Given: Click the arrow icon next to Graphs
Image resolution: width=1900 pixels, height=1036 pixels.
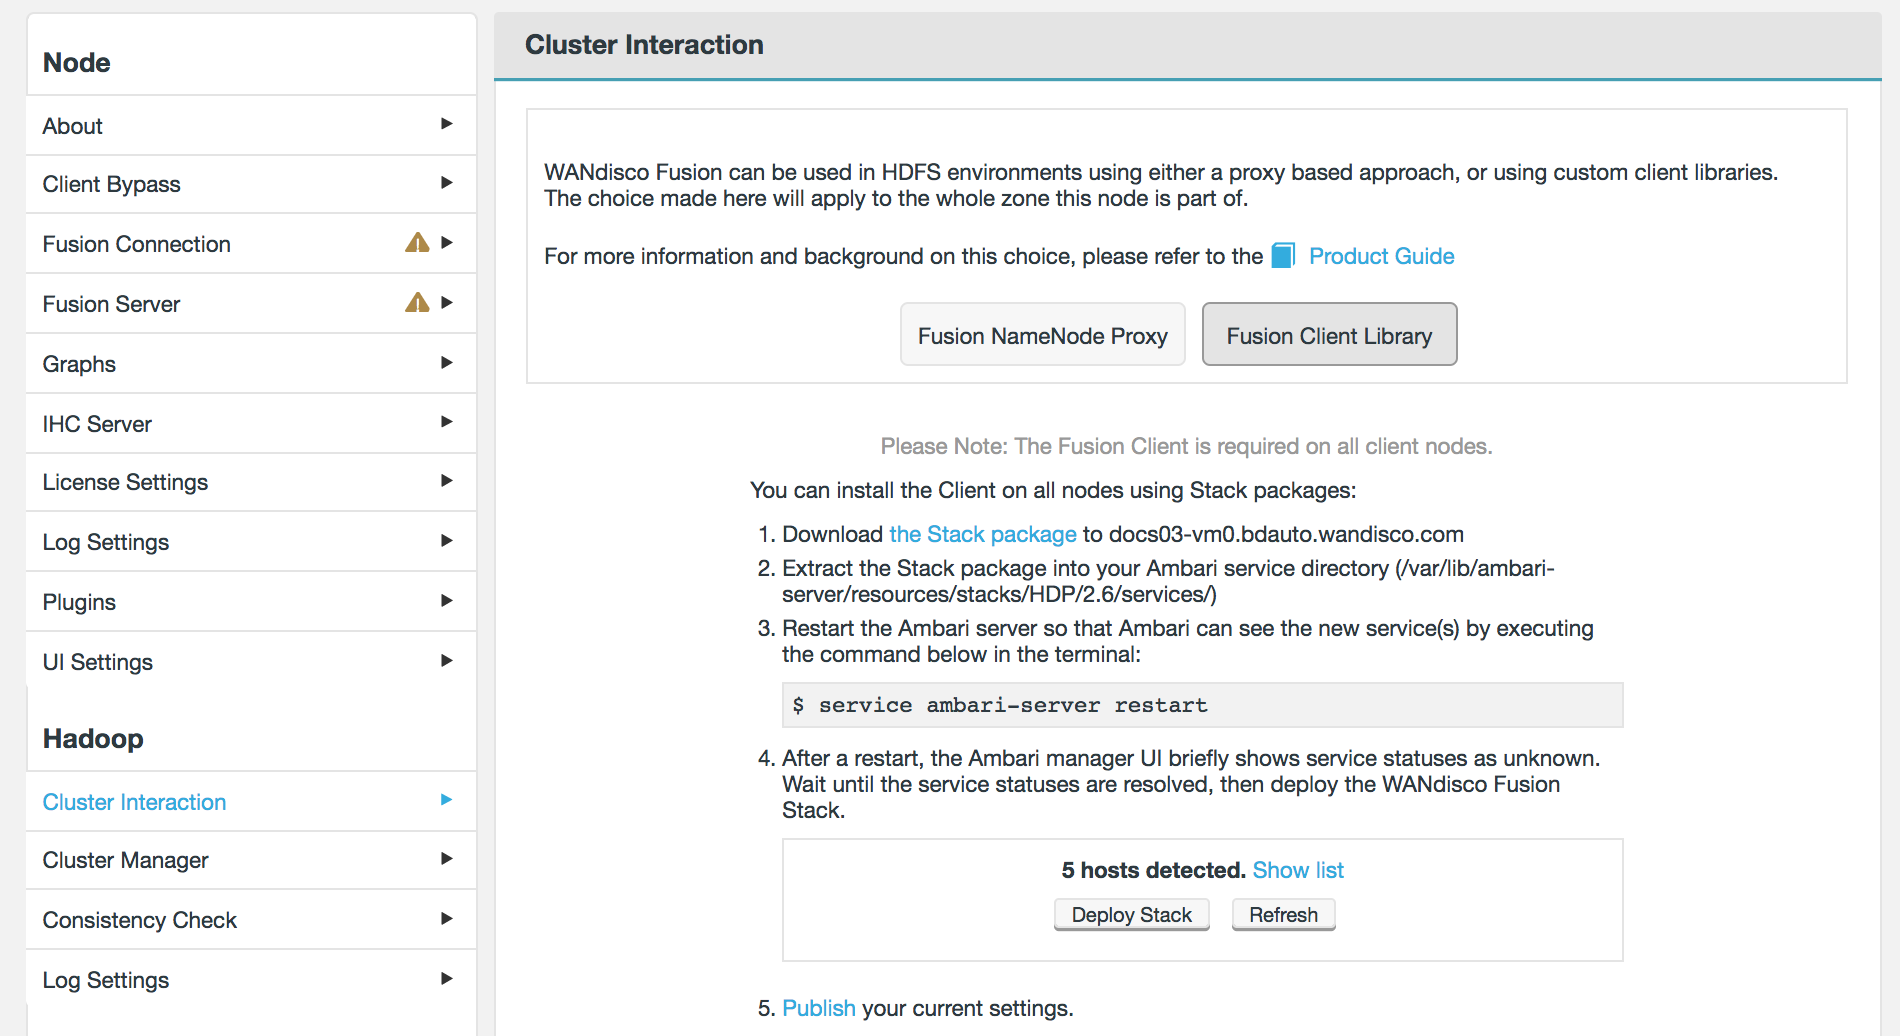Looking at the screenshot, I should pyautogui.click(x=447, y=363).
